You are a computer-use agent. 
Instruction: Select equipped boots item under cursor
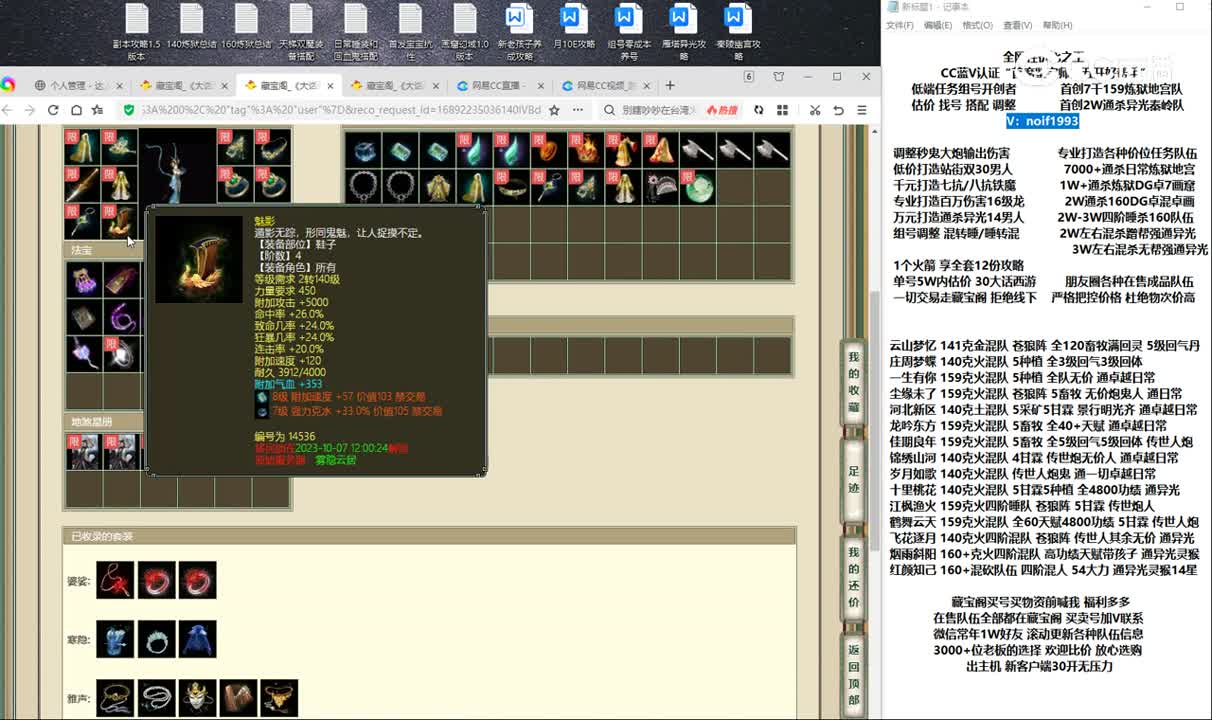120,222
